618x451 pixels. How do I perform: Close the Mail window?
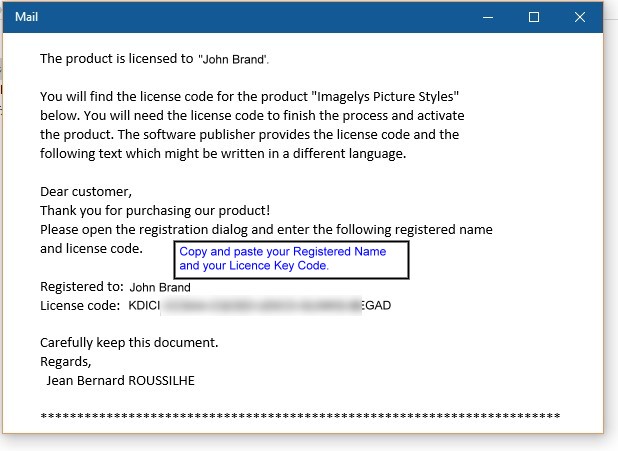[580, 17]
